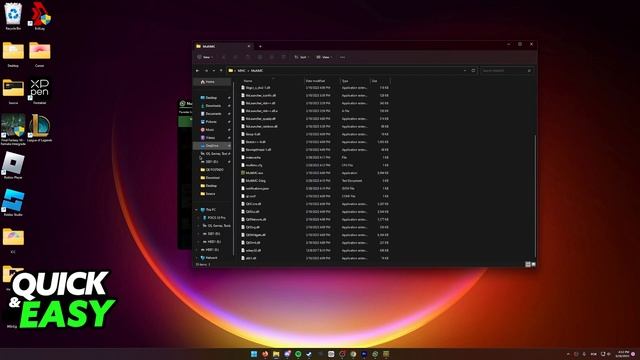Expand the Network tree node

196,258
